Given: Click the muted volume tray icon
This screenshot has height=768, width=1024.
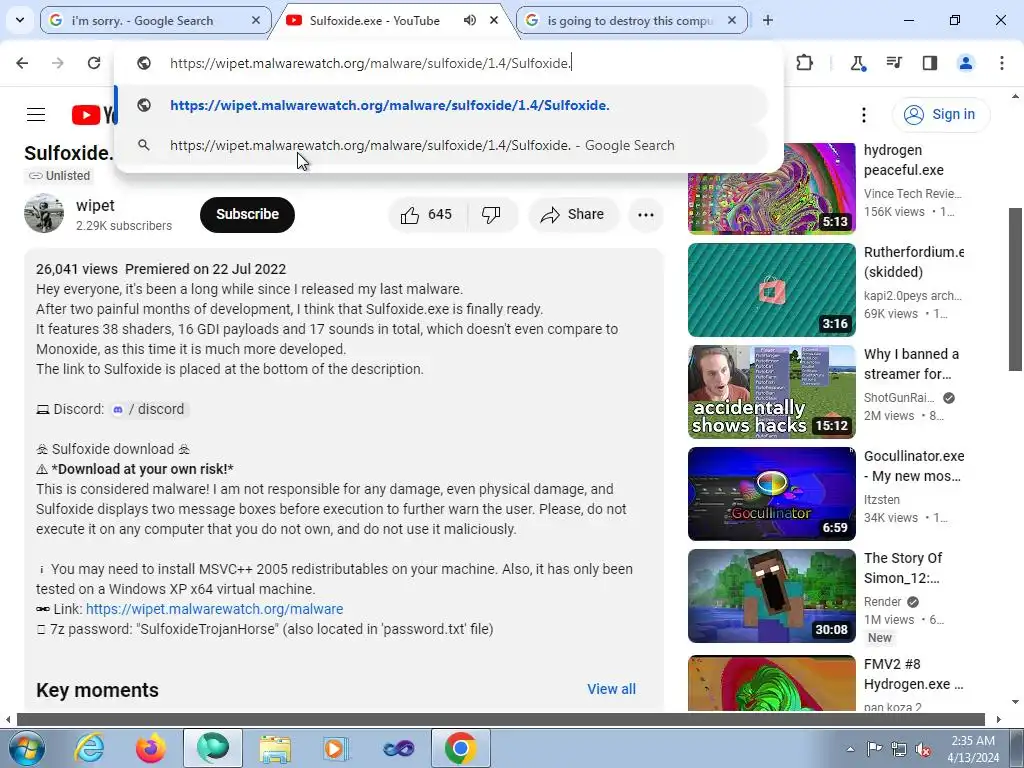Looking at the screenshot, I should 923,749.
